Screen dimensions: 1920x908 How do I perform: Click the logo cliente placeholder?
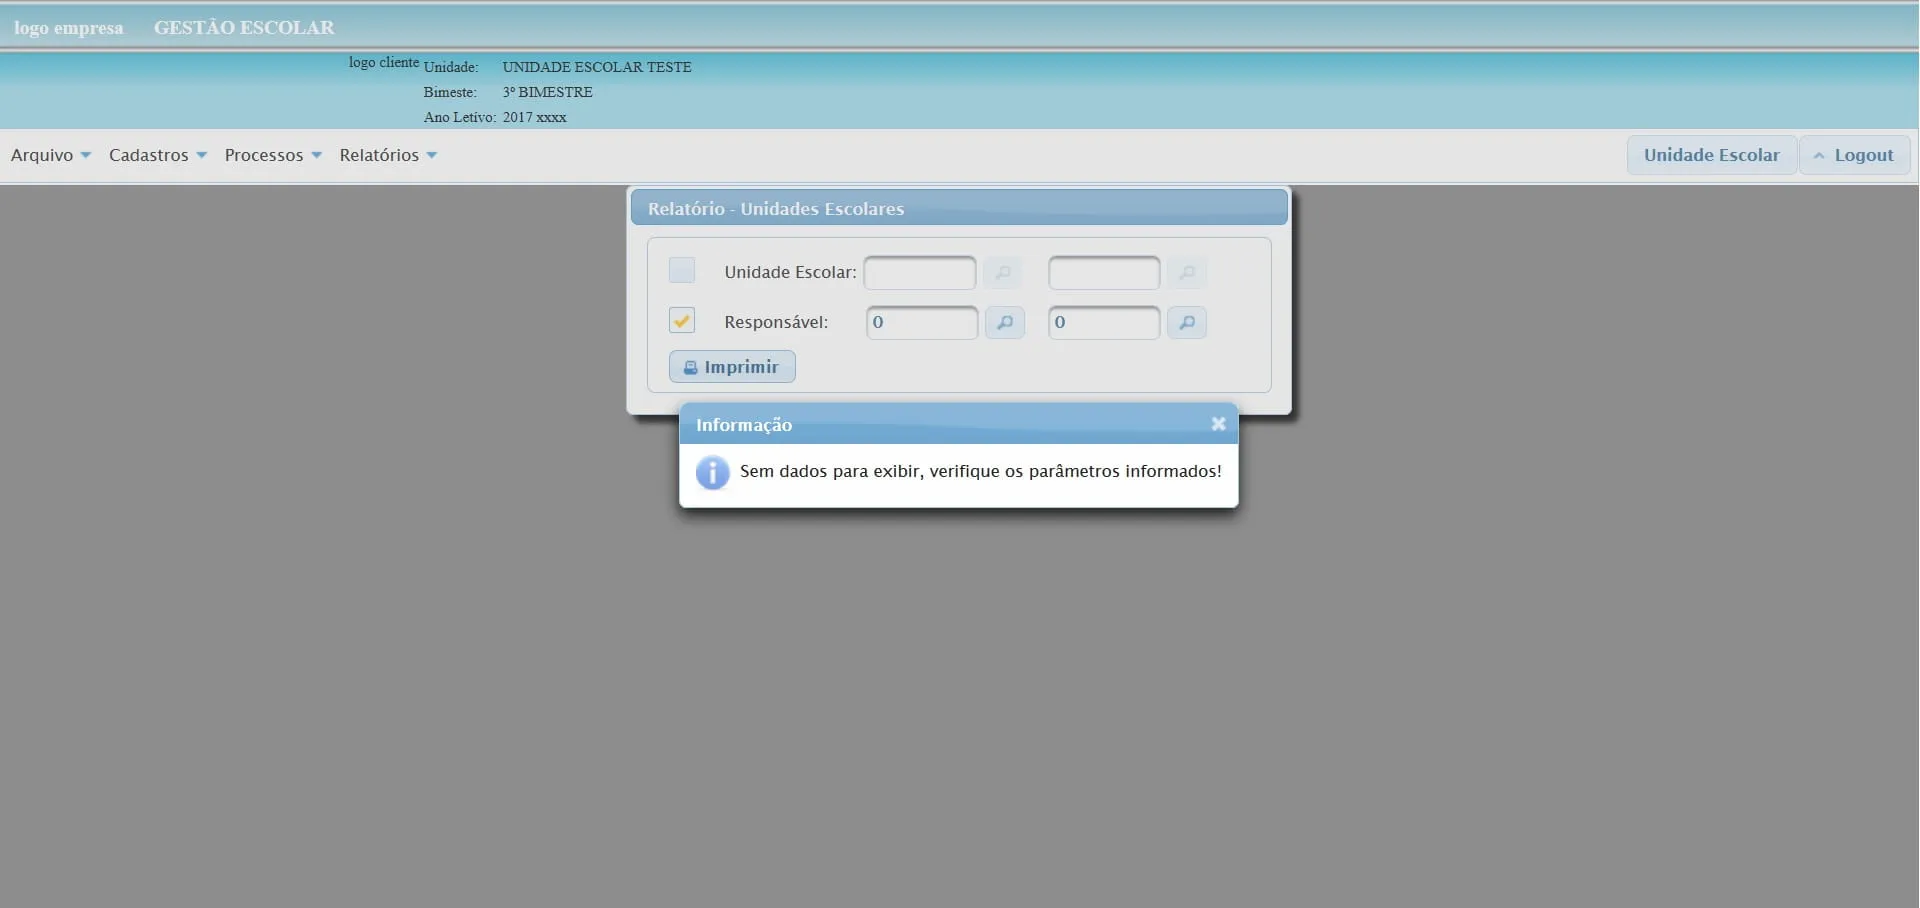[x=384, y=62]
